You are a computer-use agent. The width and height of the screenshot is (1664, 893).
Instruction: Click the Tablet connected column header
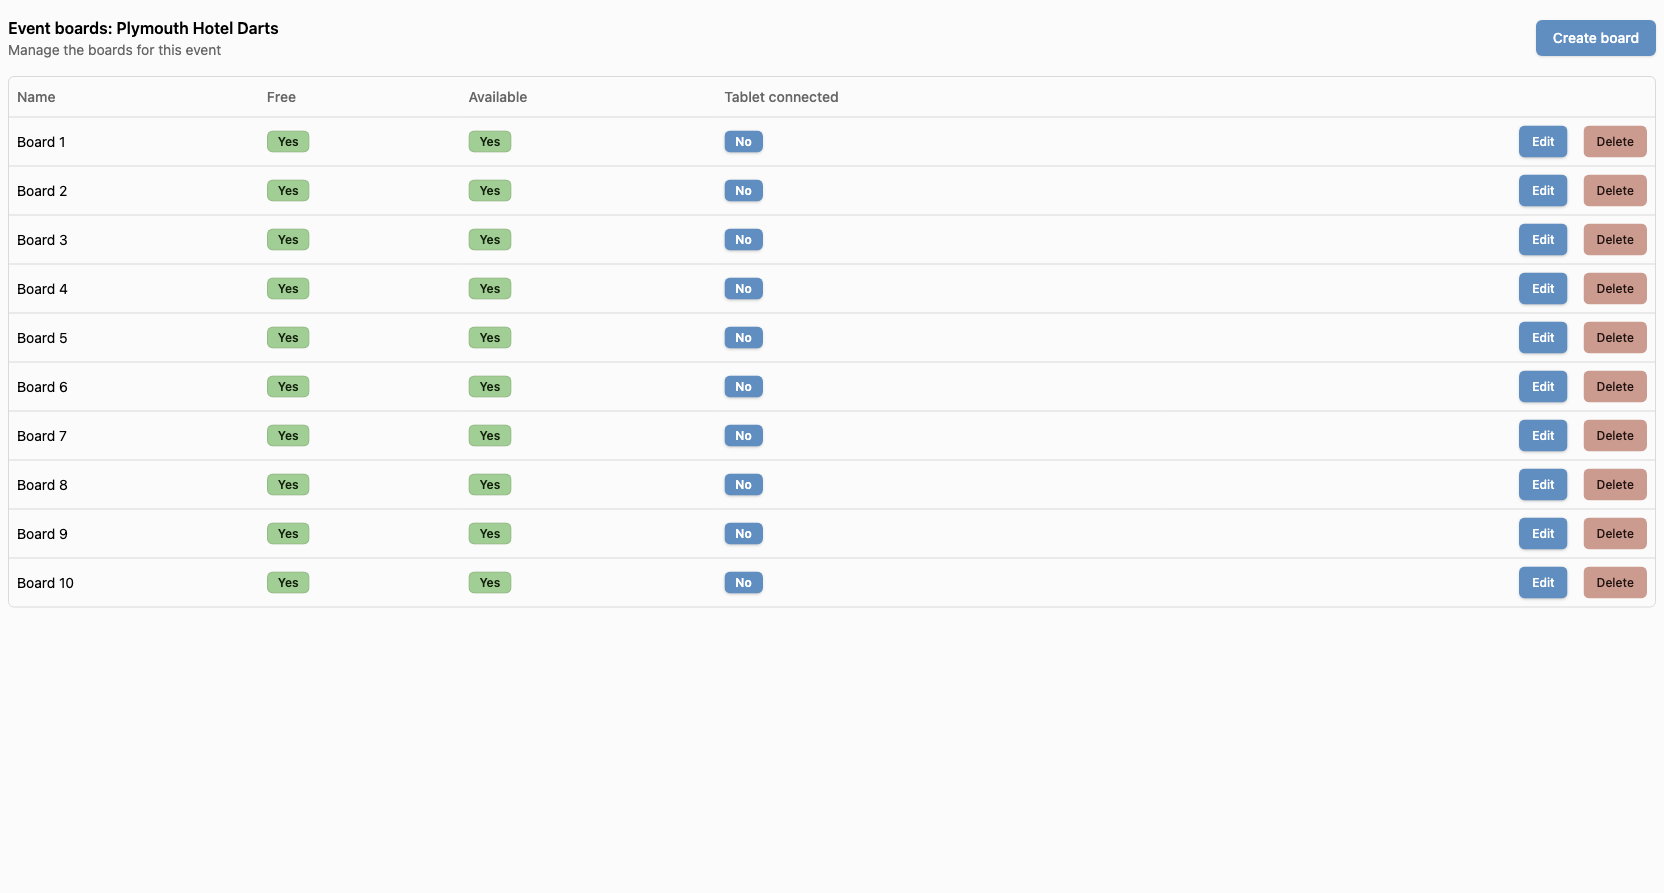tap(781, 97)
